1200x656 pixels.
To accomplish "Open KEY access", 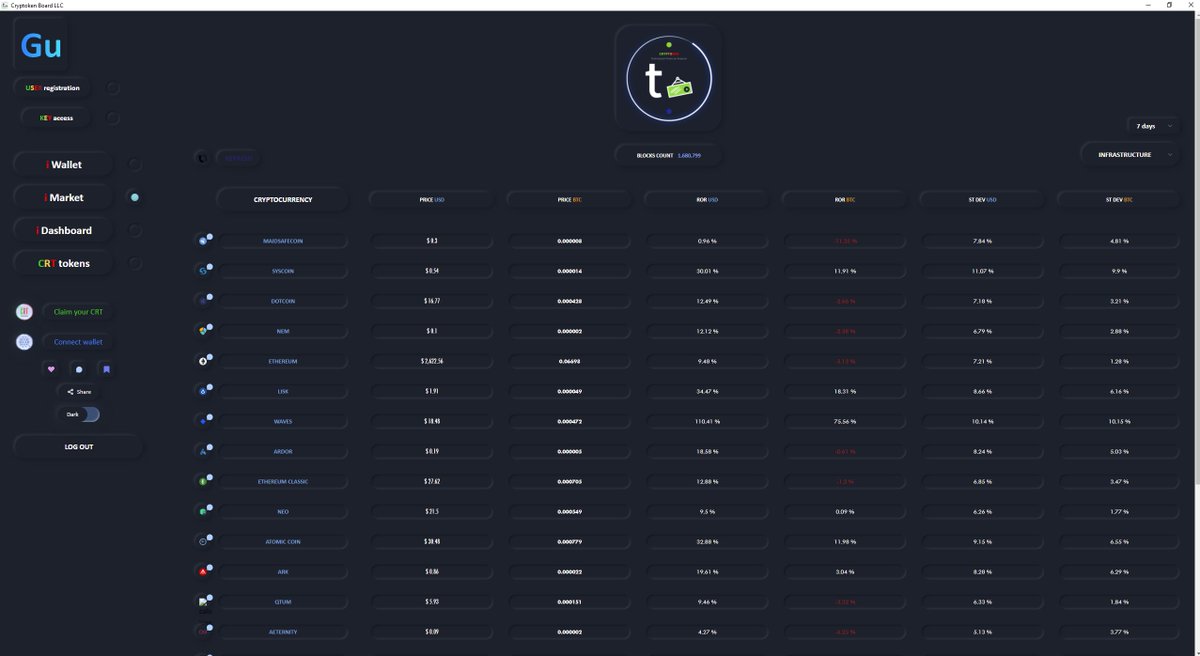I will point(56,118).
